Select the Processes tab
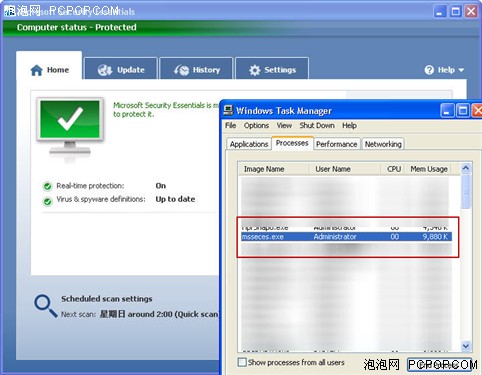Image resolution: width=482 pixels, height=375 pixels. tap(292, 143)
